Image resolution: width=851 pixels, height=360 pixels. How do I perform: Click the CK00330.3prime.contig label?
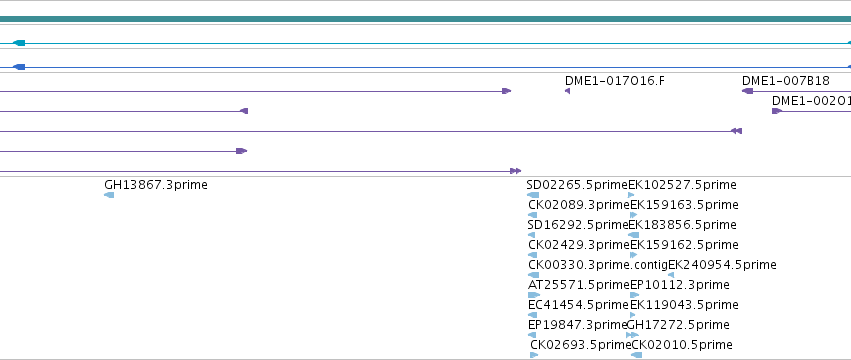tap(597, 265)
